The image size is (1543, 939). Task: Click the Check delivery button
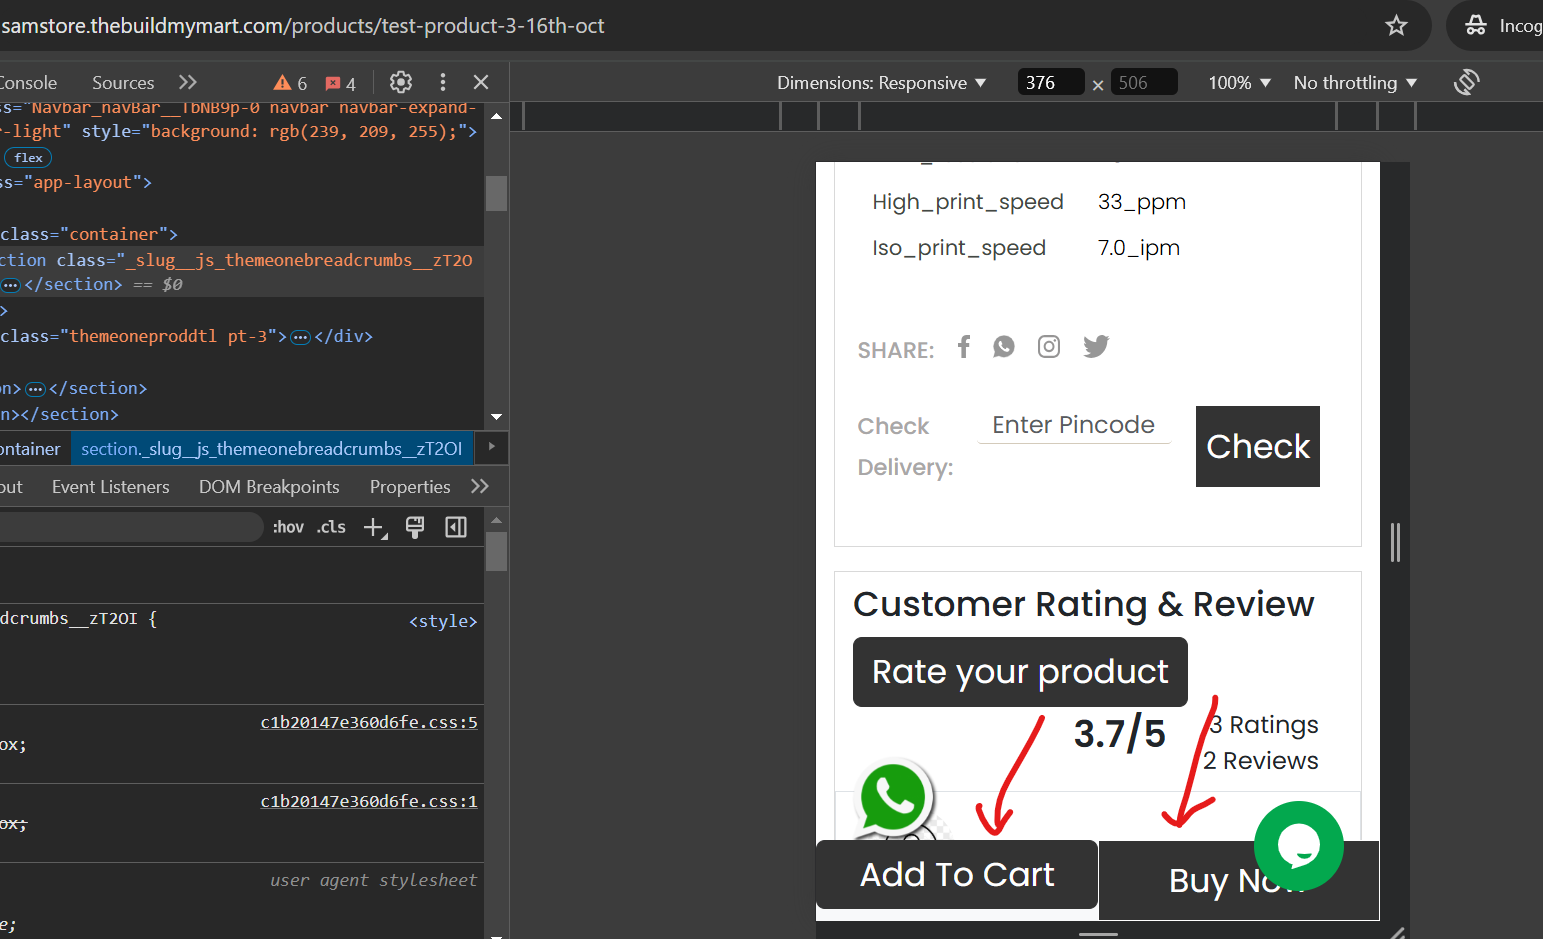pyautogui.click(x=1258, y=446)
